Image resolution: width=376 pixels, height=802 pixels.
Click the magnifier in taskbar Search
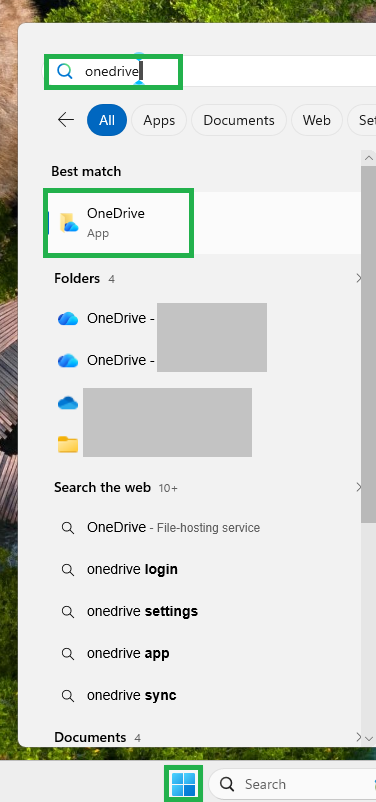[227, 784]
